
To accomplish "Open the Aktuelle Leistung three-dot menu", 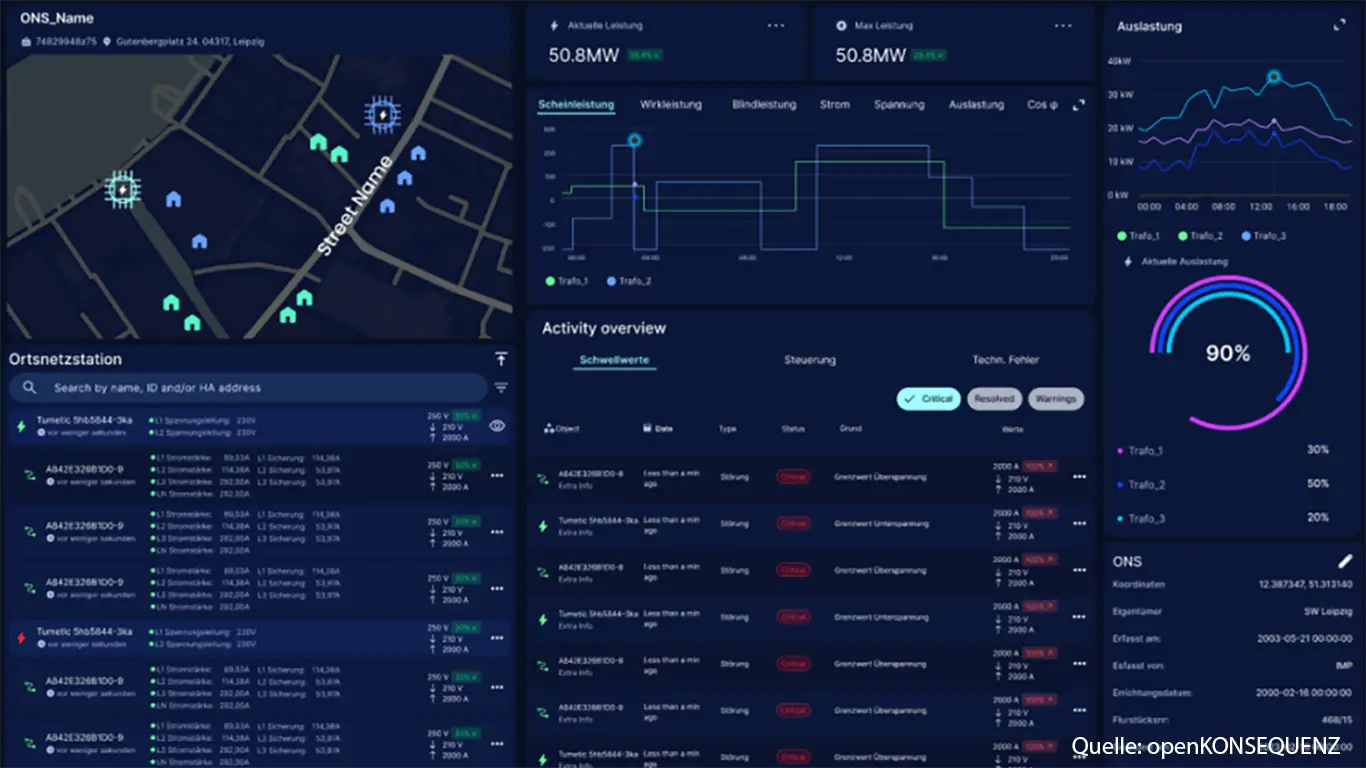I will [x=776, y=26].
